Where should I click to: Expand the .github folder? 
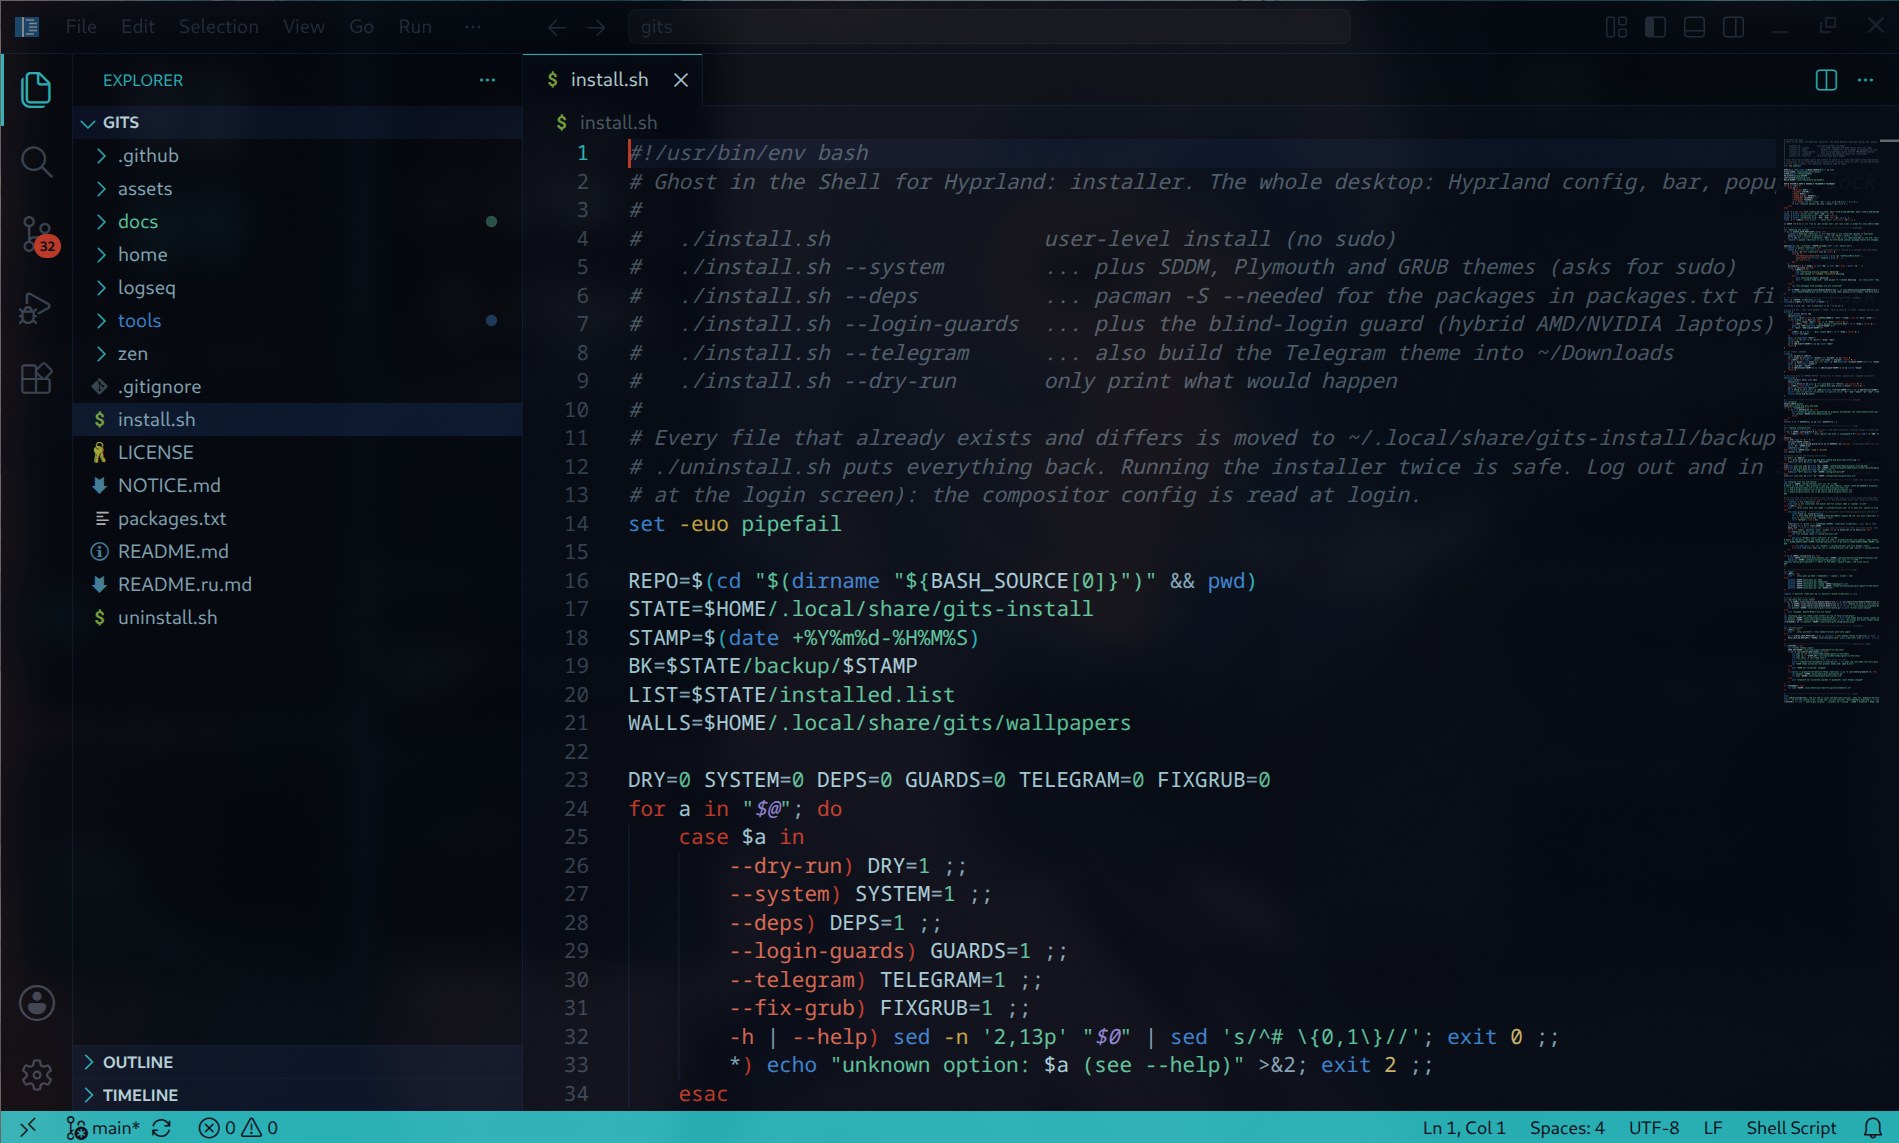pos(298,155)
